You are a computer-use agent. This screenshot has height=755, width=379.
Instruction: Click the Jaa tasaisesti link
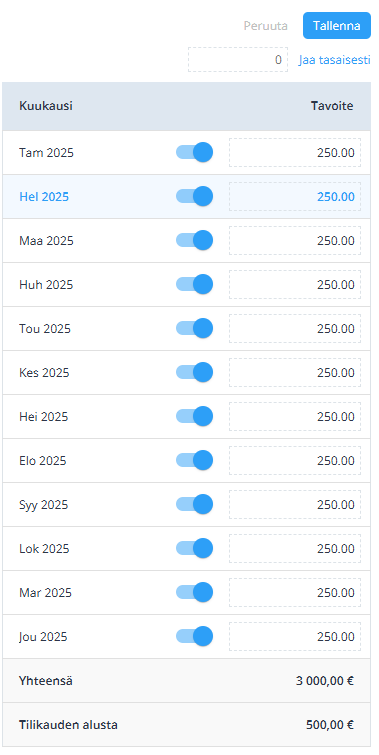point(334,60)
